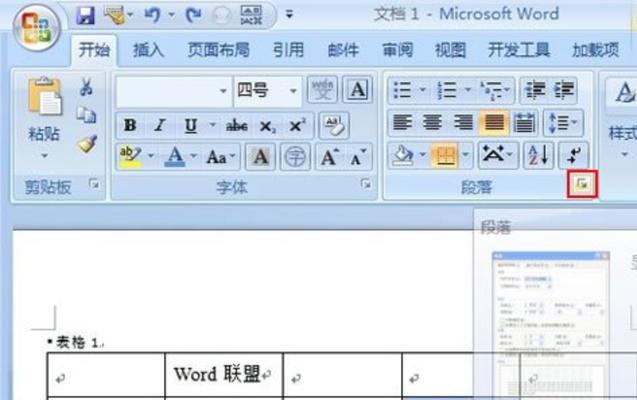Undo the last action
The height and width of the screenshot is (400, 637).
click(153, 15)
